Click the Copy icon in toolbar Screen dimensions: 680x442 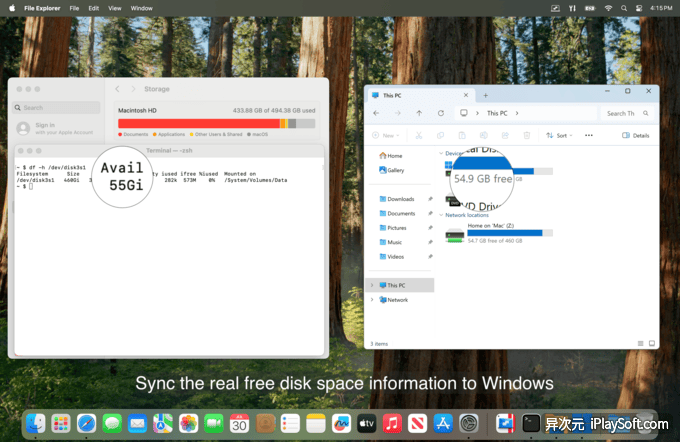coord(440,135)
